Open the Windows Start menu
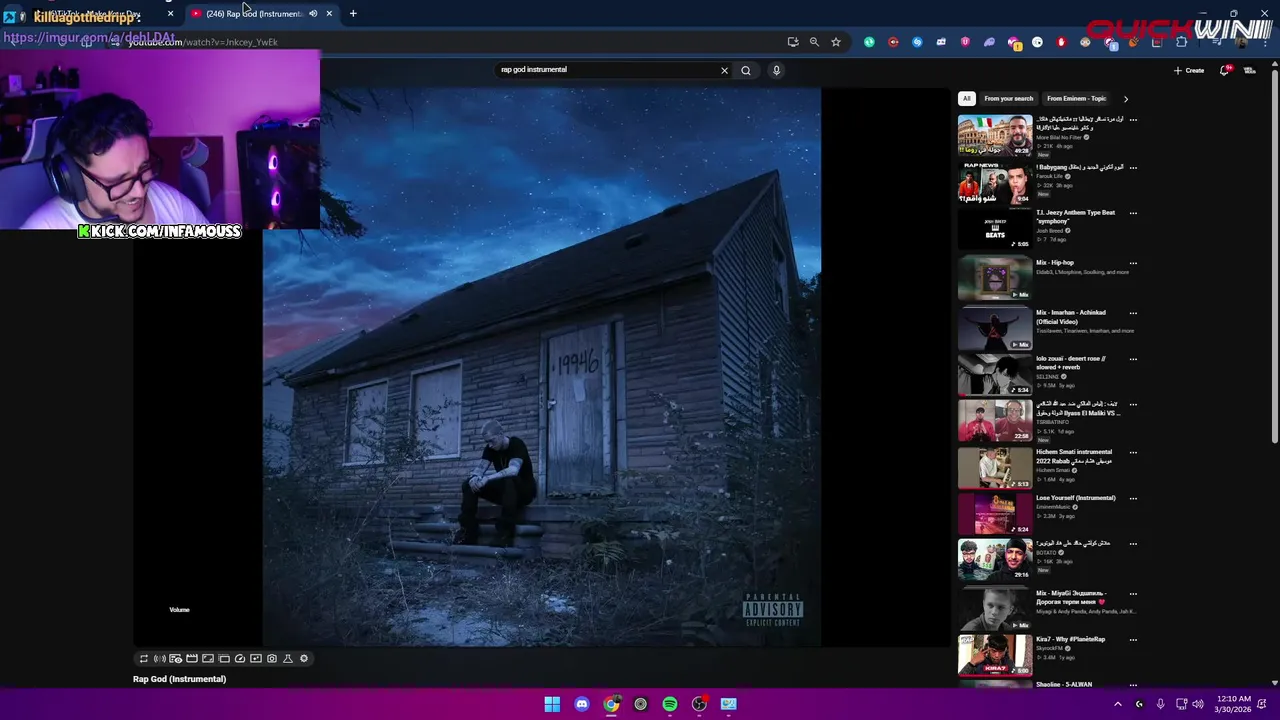Image resolution: width=1280 pixels, height=720 pixels. (x=552, y=704)
